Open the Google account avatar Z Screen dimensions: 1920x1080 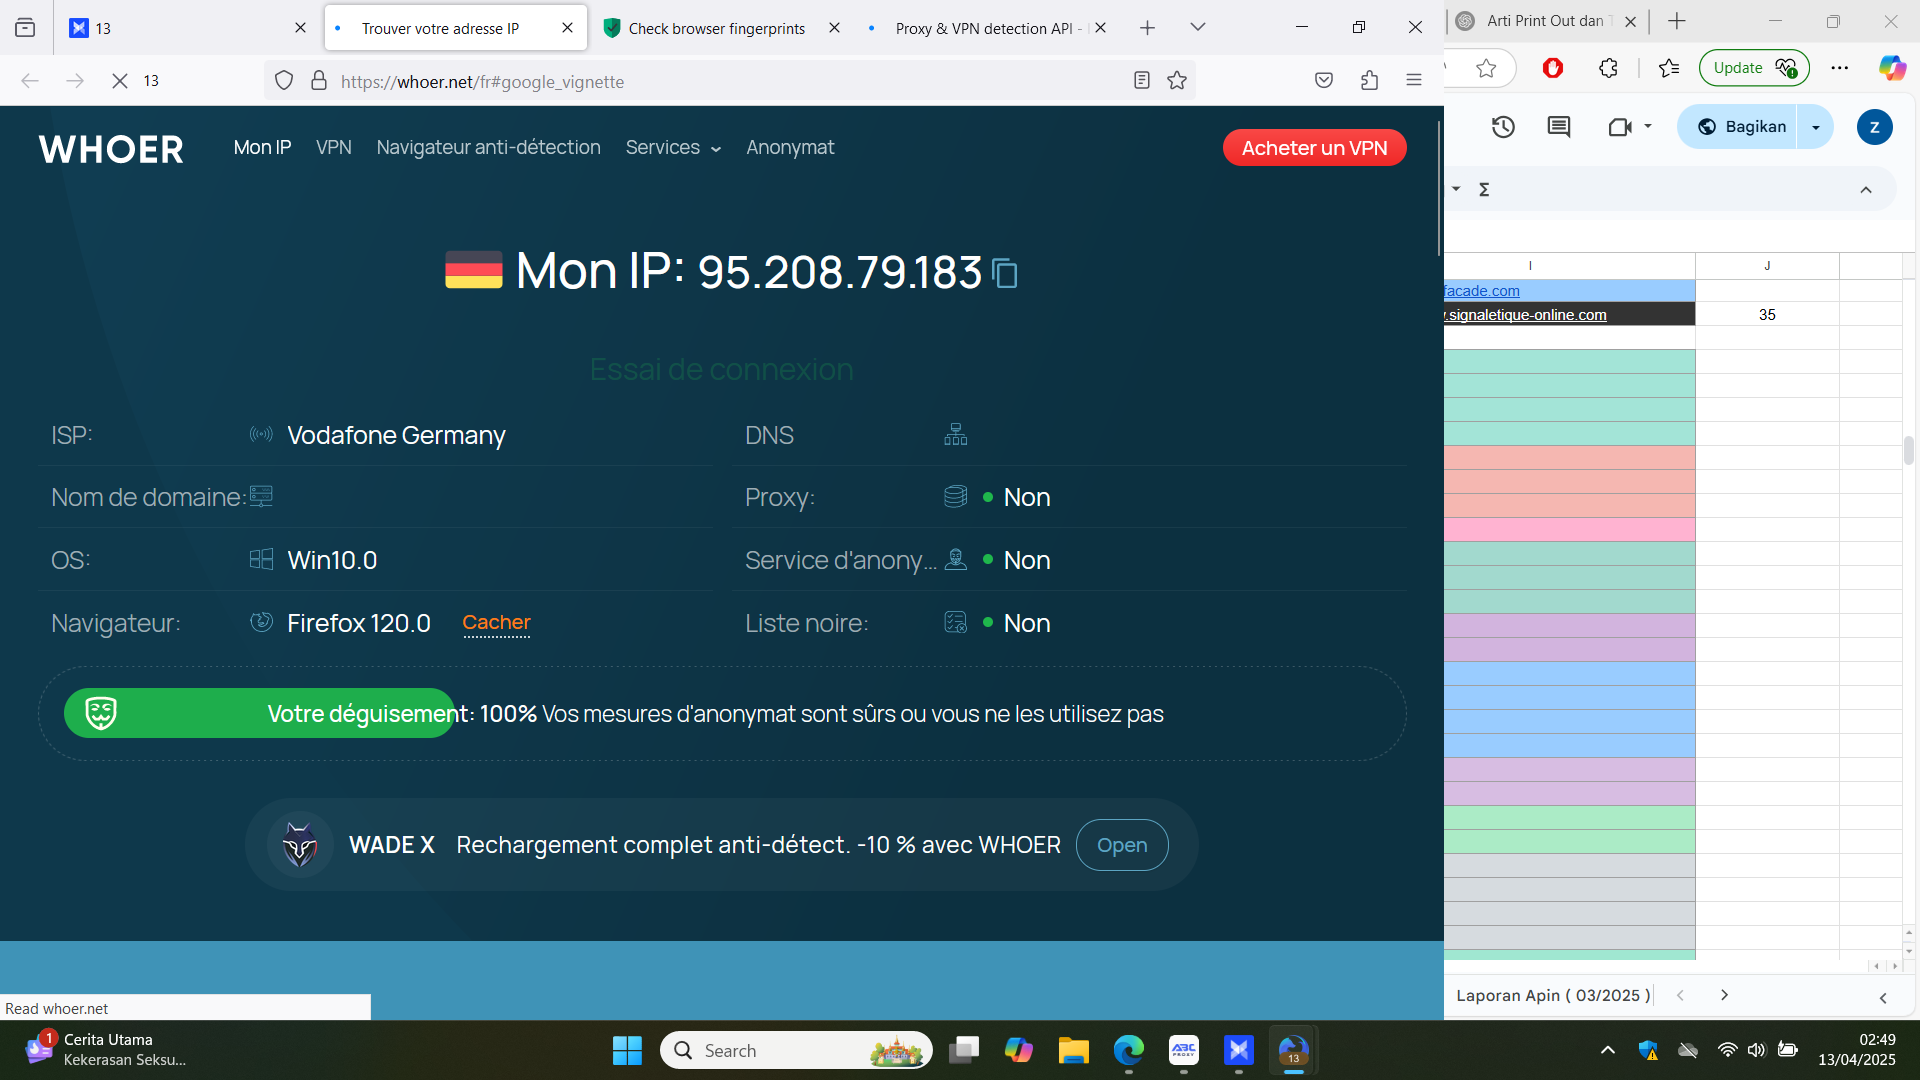pyautogui.click(x=1874, y=127)
